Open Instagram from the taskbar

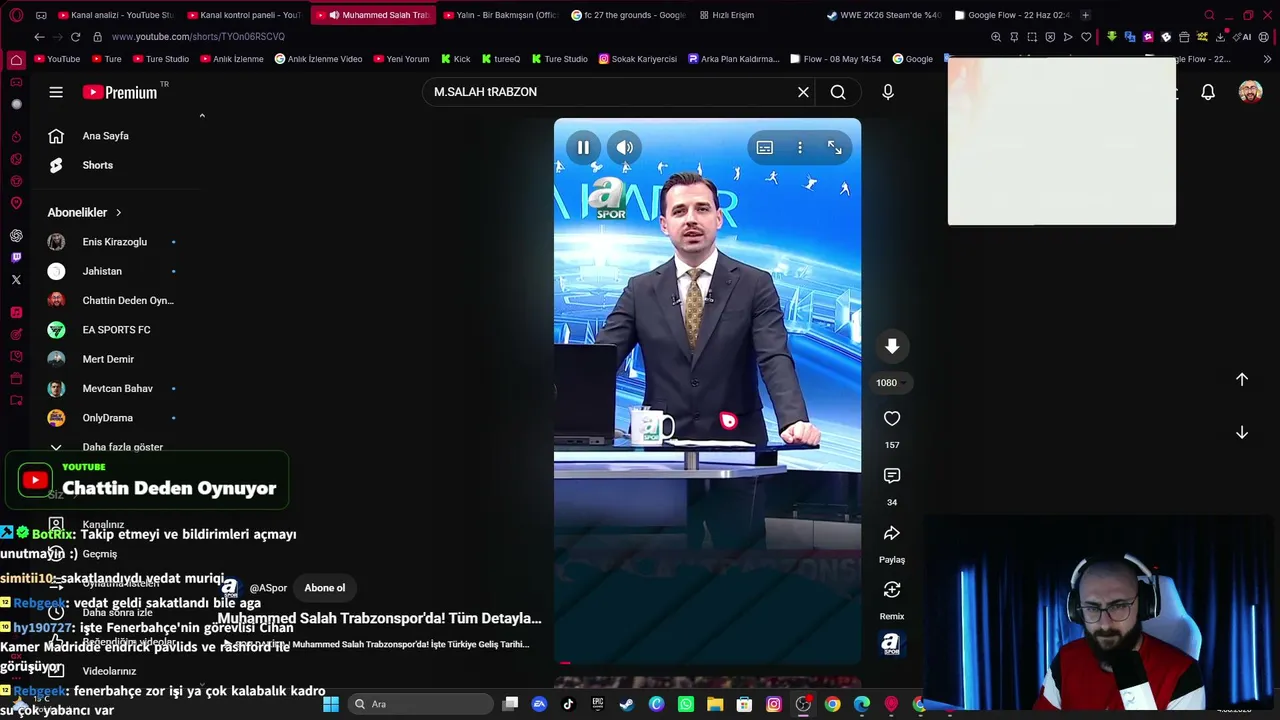pyautogui.click(x=774, y=704)
